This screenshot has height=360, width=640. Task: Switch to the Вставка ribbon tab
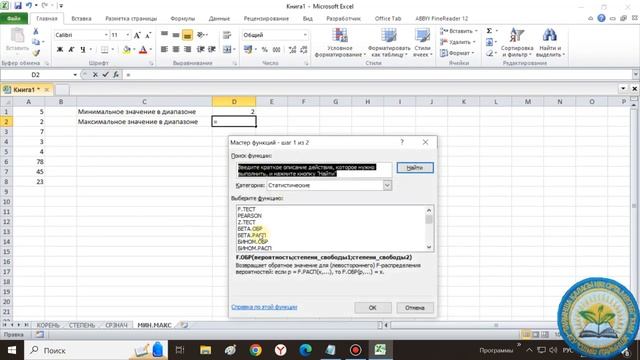pyautogui.click(x=81, y=19)
